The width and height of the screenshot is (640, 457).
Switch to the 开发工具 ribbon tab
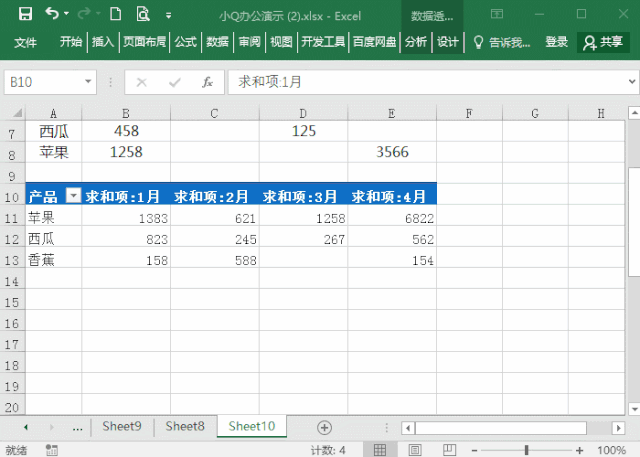(323, 42)
